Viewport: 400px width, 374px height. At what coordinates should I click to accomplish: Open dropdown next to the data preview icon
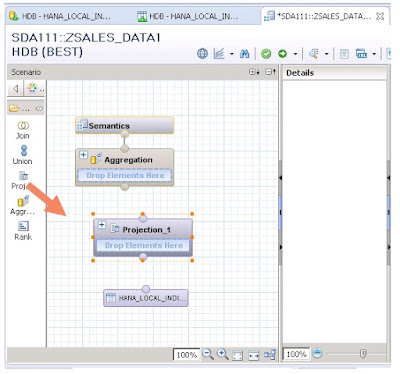tap(327, 54)
